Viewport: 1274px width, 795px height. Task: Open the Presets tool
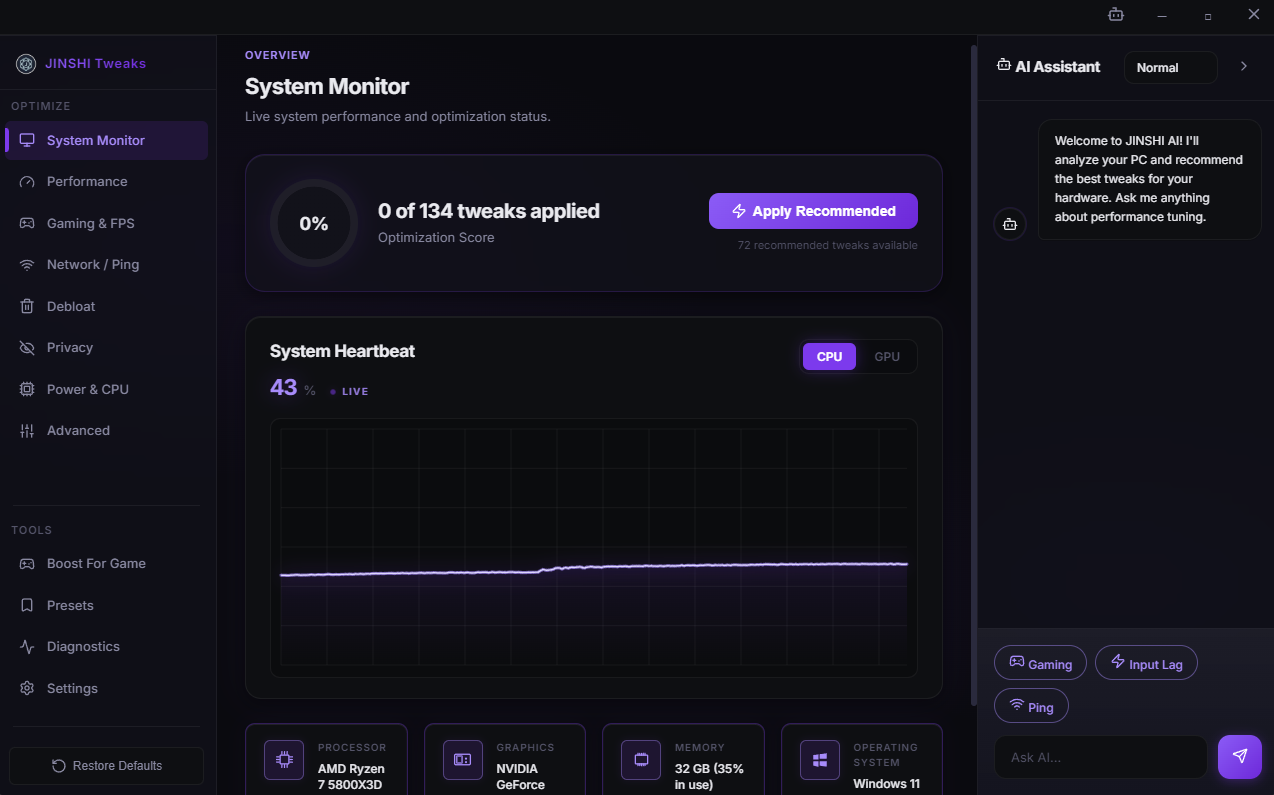pos(106,605)
